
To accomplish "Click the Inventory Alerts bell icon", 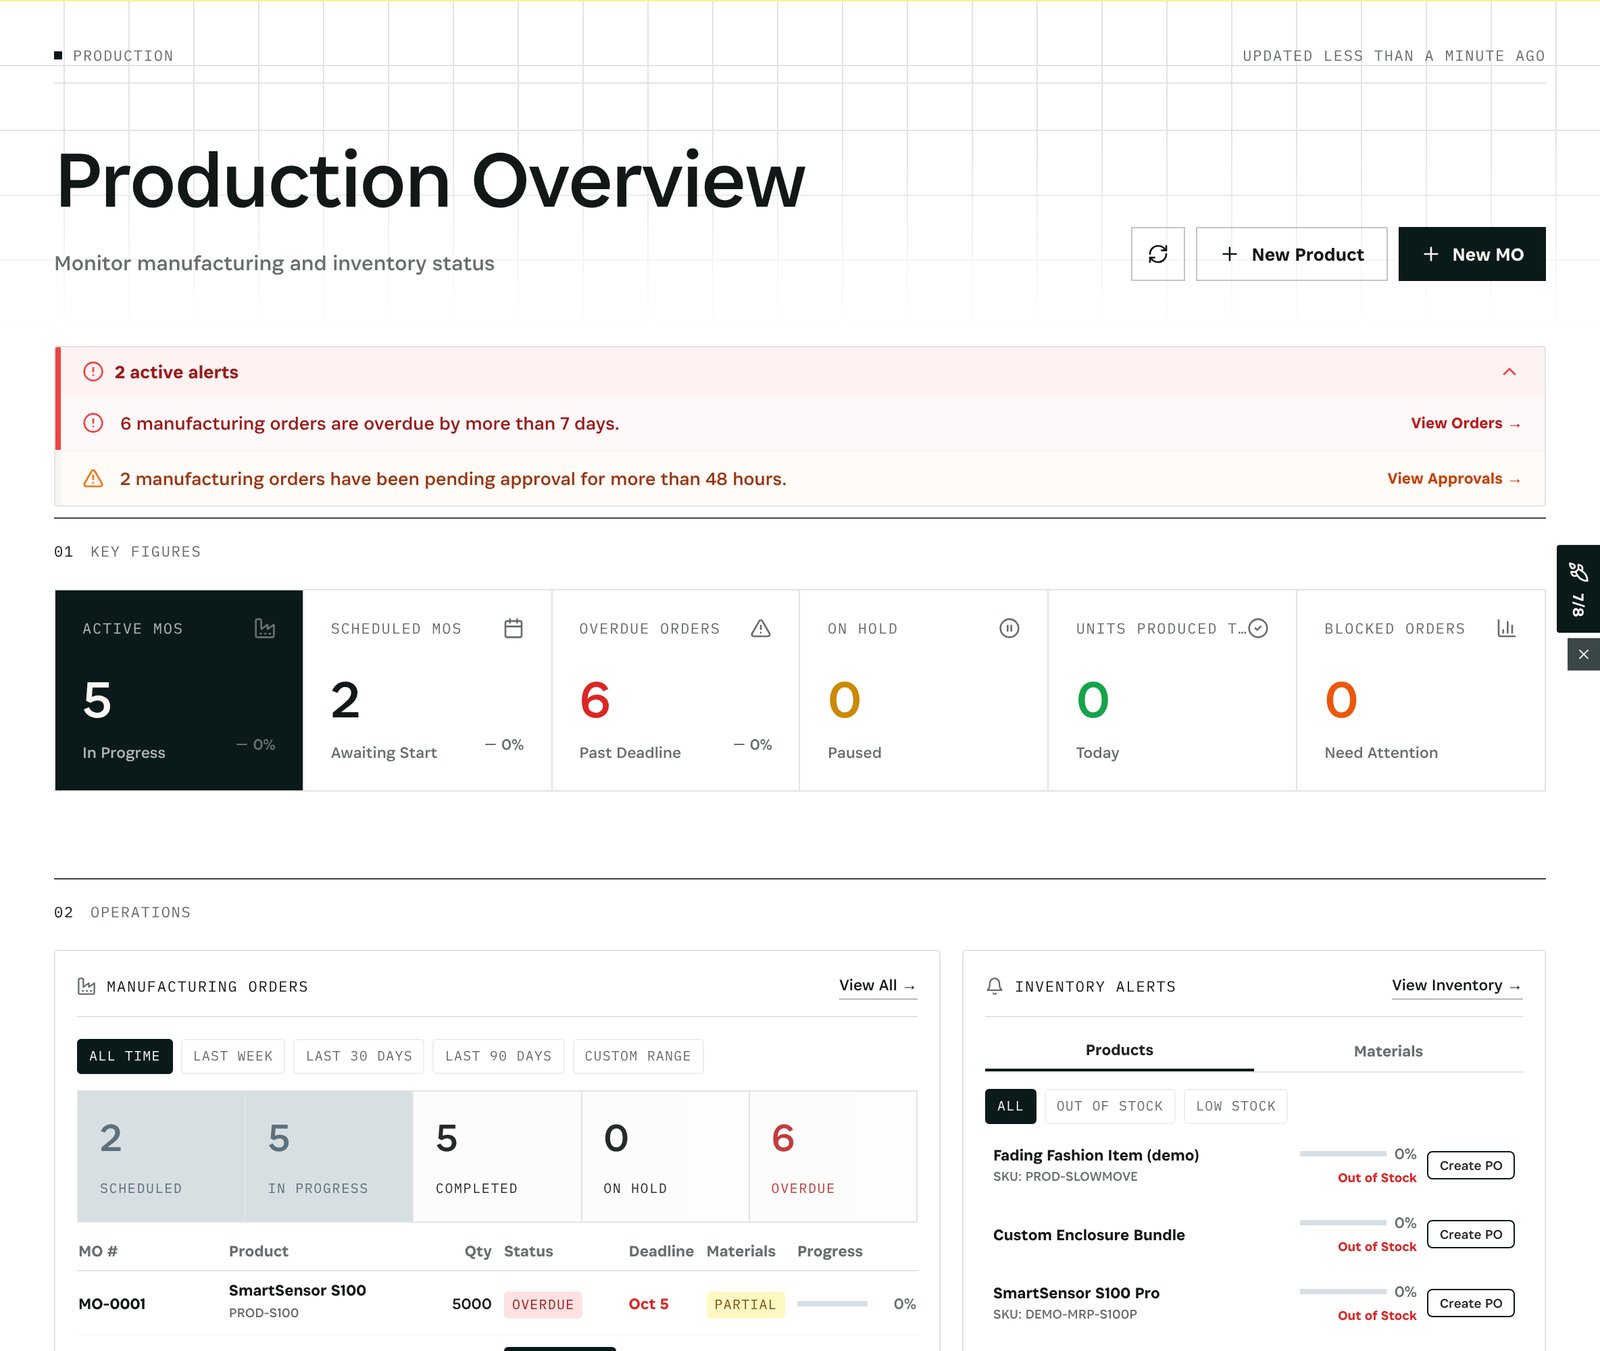I will [x=994, y=986].
